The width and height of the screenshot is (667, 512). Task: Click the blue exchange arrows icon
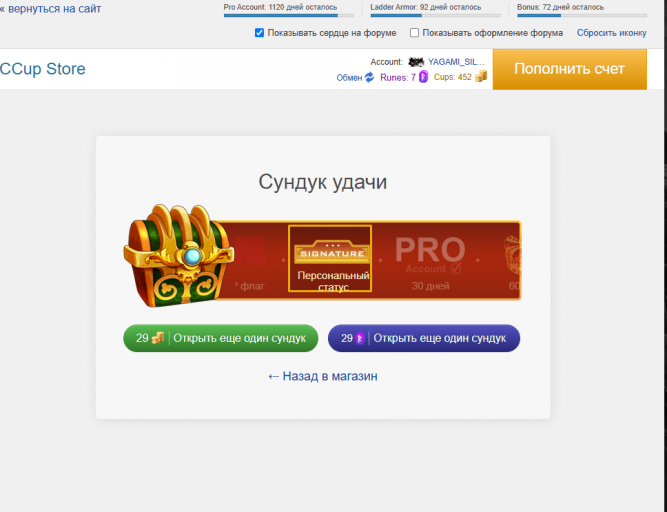pos(369,77)
